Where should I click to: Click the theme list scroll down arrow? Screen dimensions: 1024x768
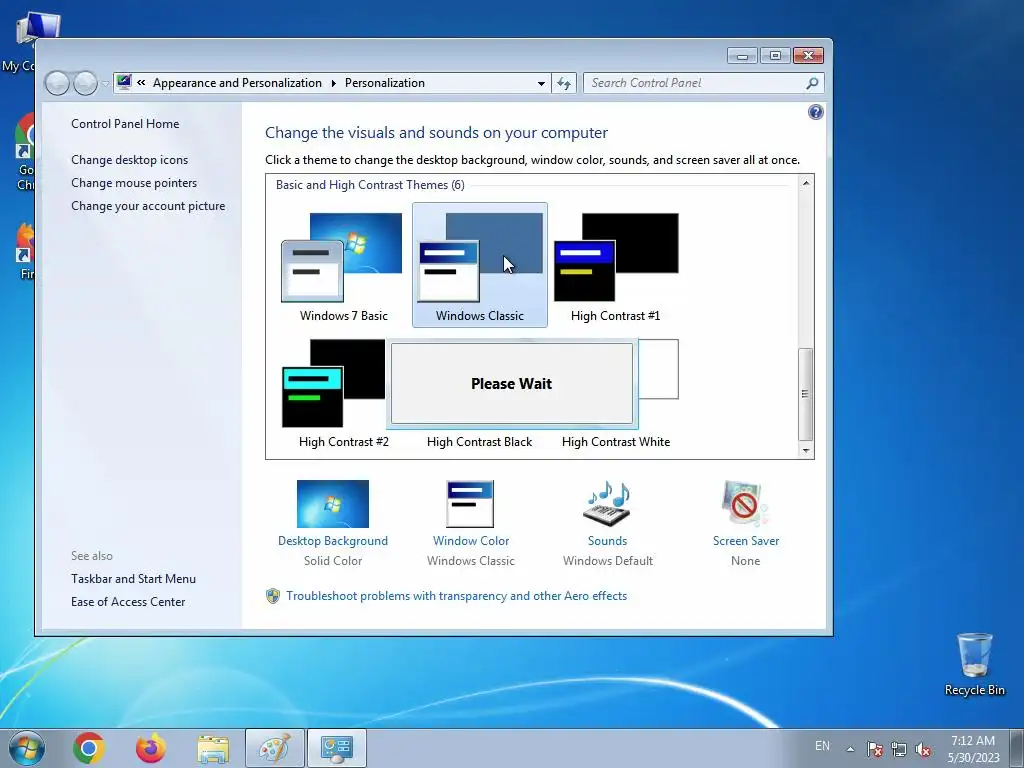tap(806, 451)
